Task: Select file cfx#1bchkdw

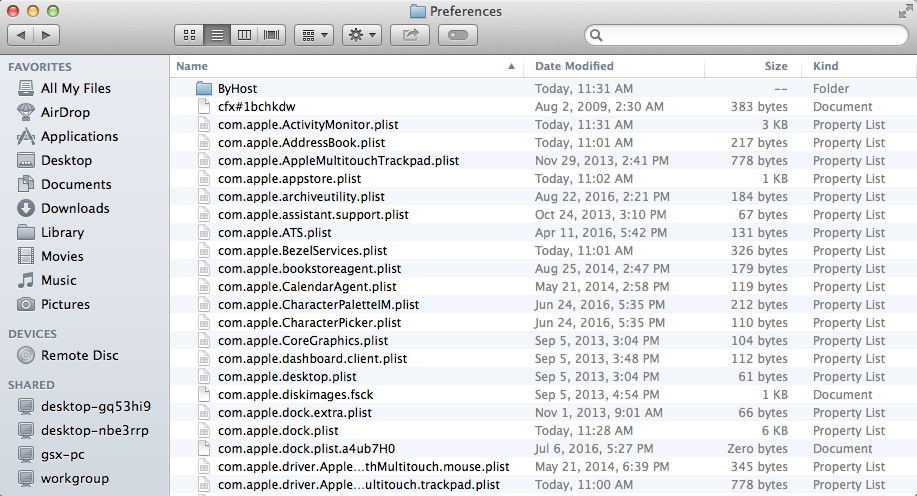Action: point(256,106)
